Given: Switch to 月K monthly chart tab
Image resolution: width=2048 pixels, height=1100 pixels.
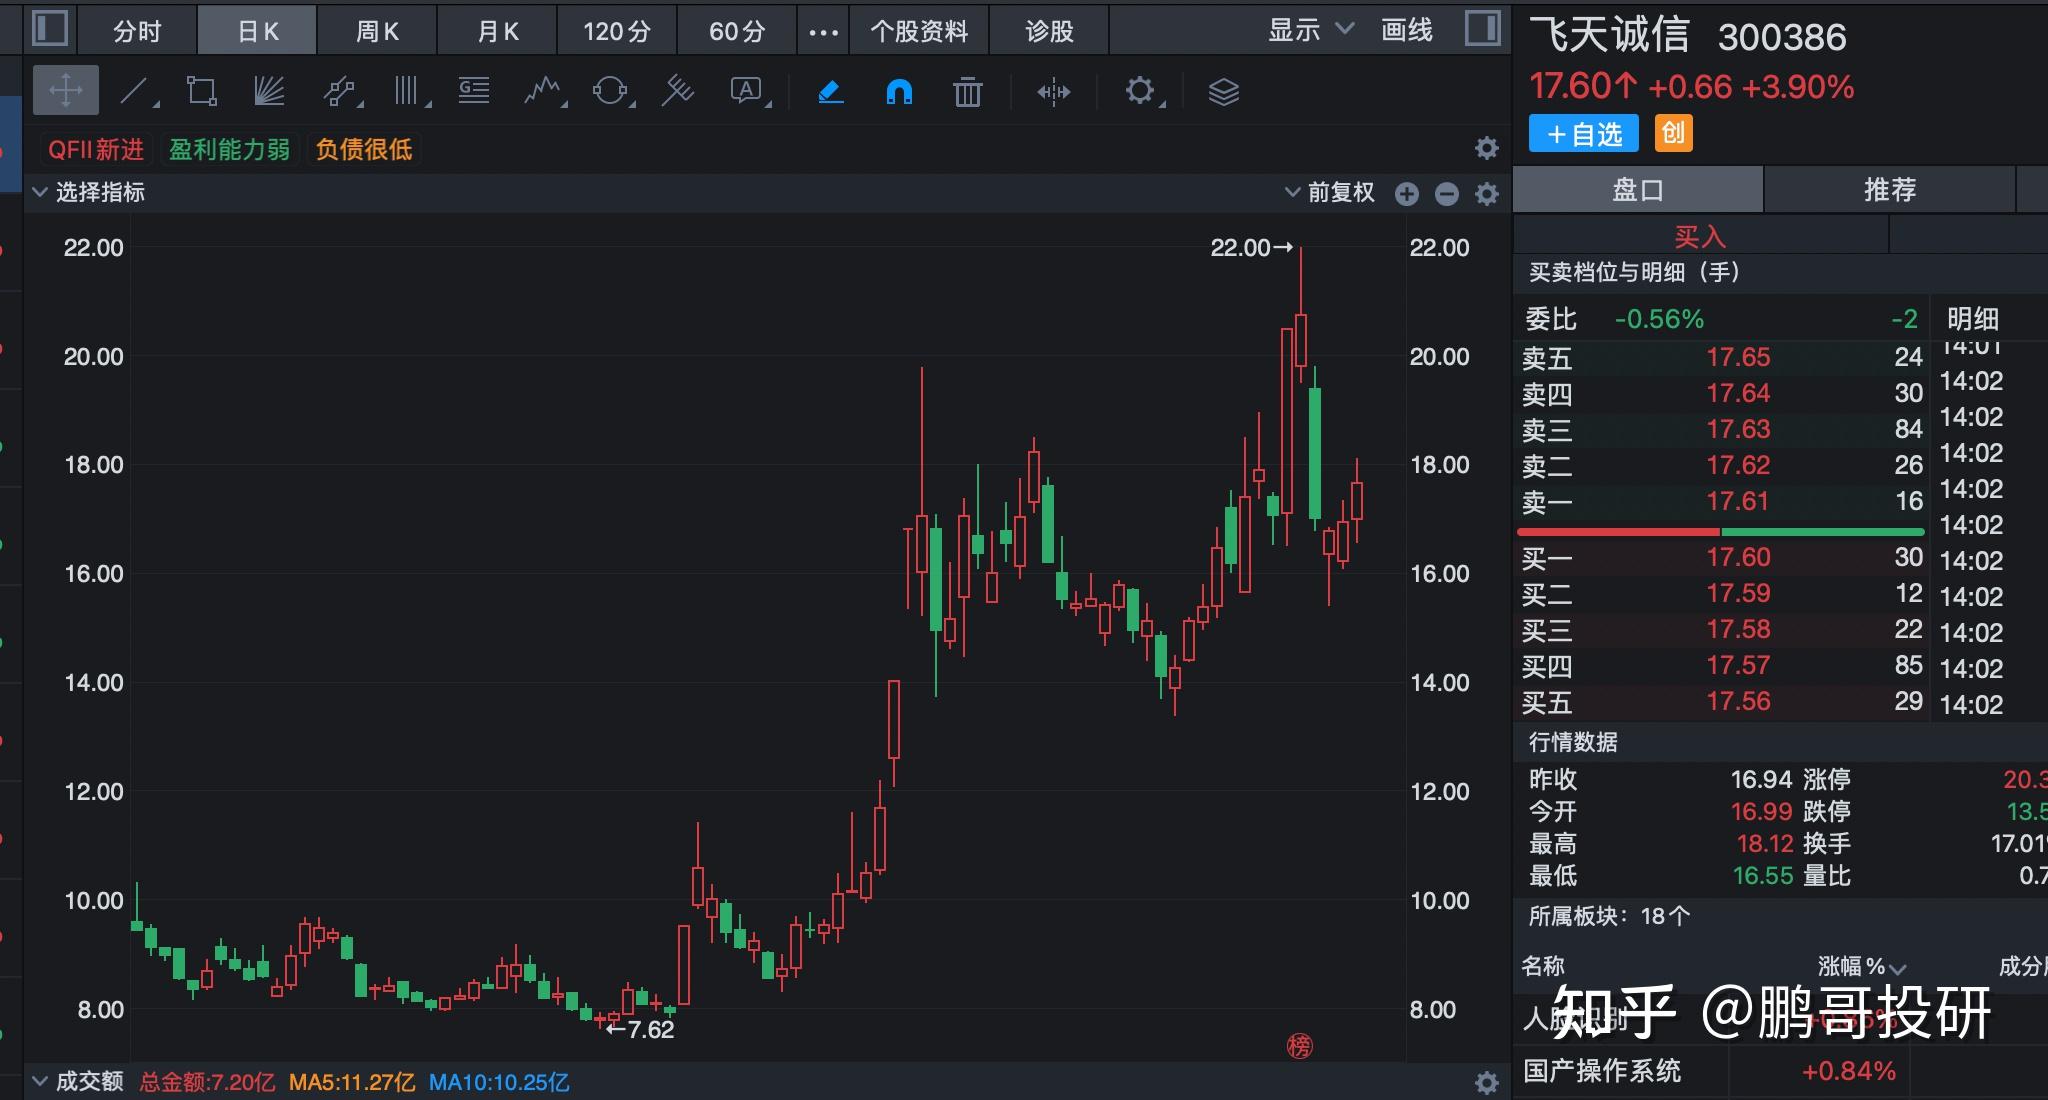Looking at the screenshot, I should (497, 31).
